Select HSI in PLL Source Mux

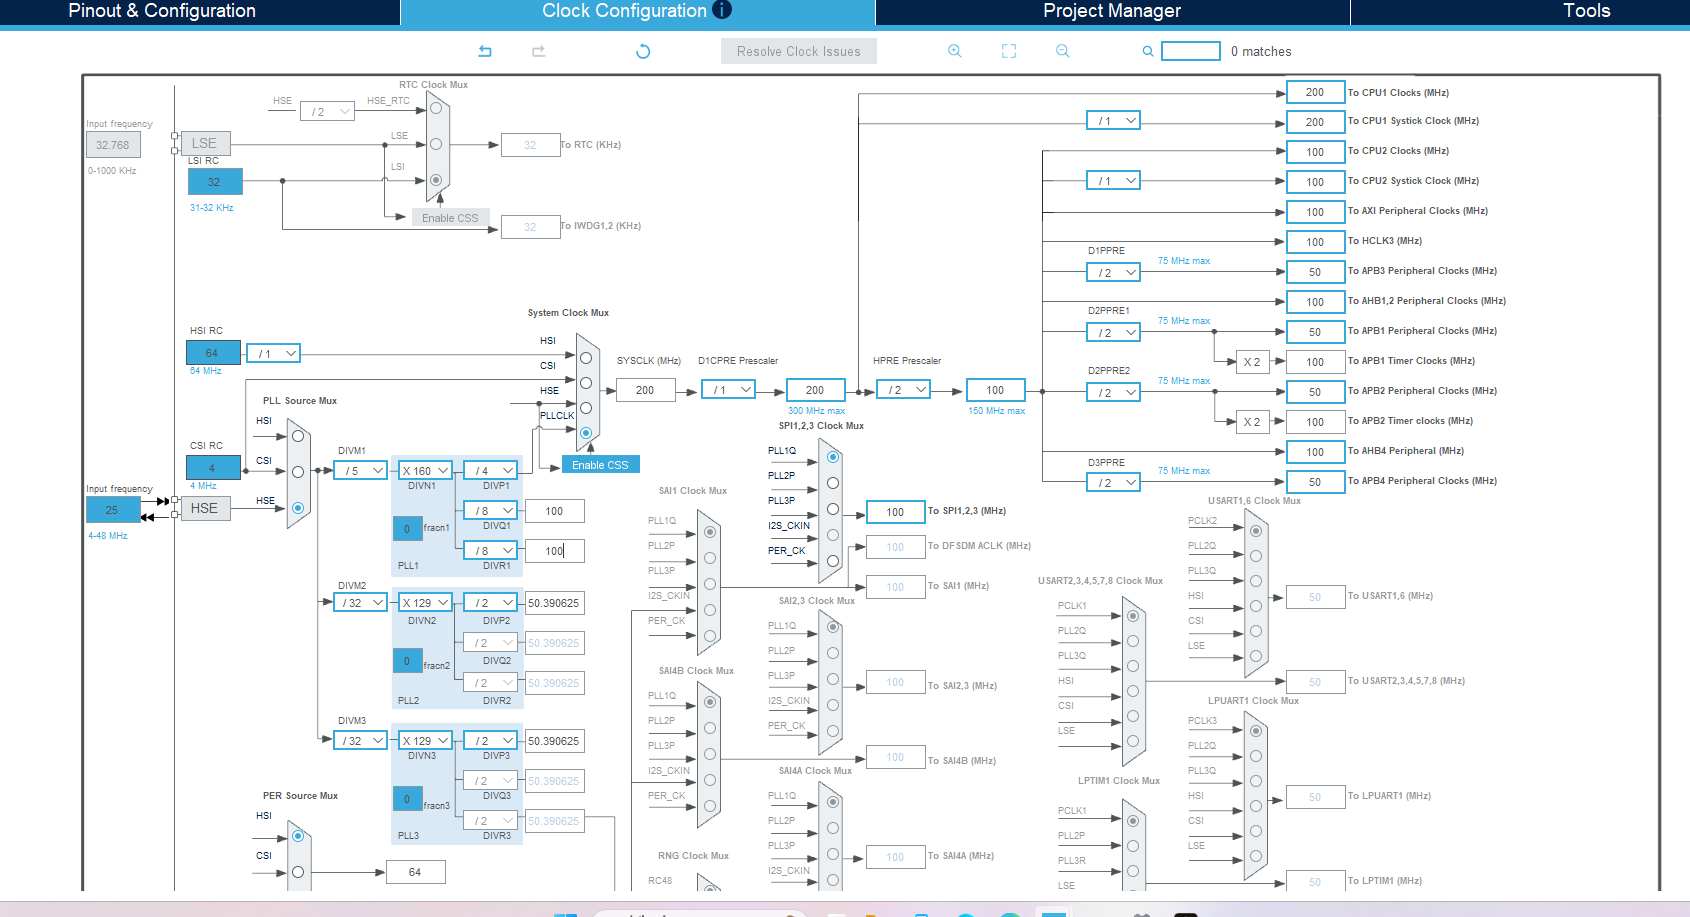click(x=298, y=436)
